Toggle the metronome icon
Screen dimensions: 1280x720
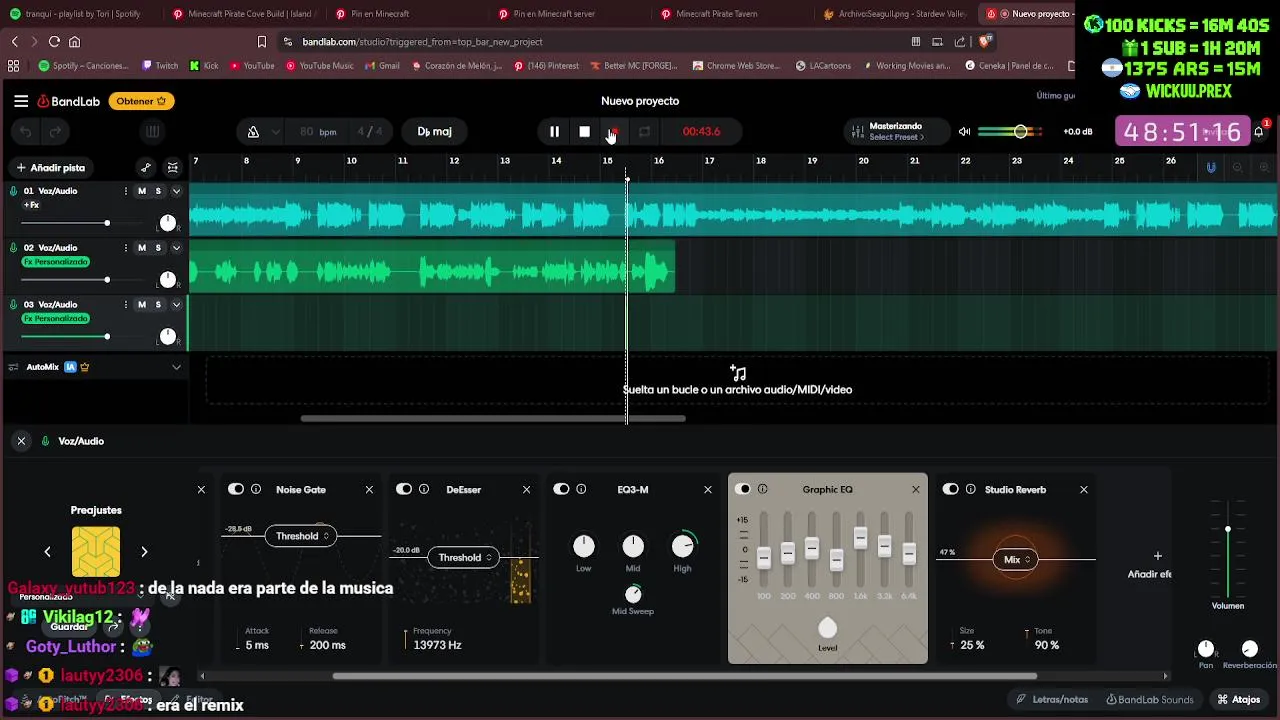pyautogui.click(x=253, y=132)
